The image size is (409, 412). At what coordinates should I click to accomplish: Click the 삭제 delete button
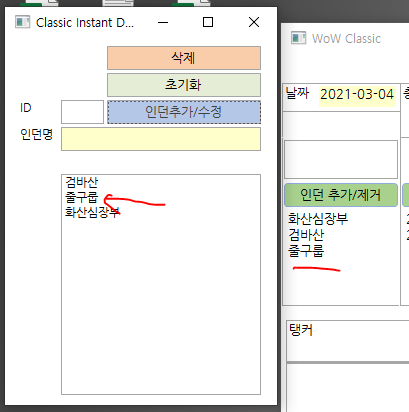click(x=184, y=58)
